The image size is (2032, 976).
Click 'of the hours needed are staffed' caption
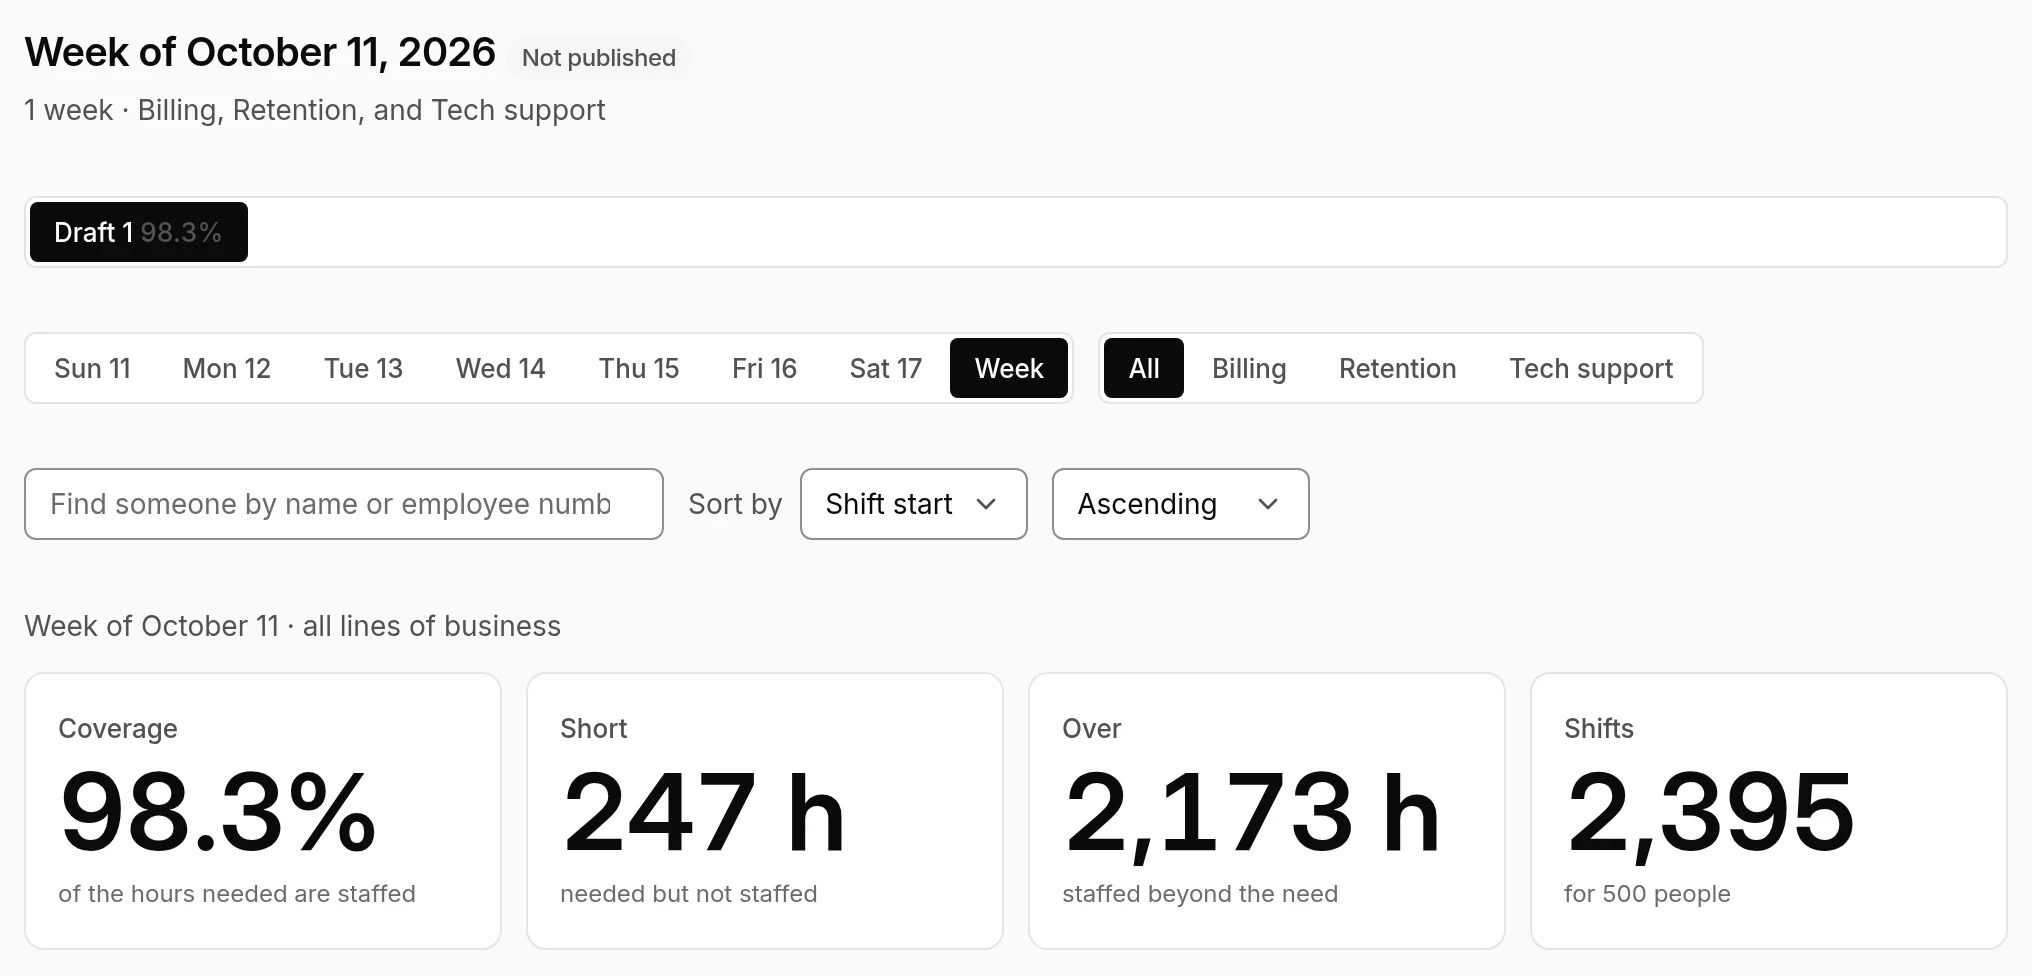237,893
